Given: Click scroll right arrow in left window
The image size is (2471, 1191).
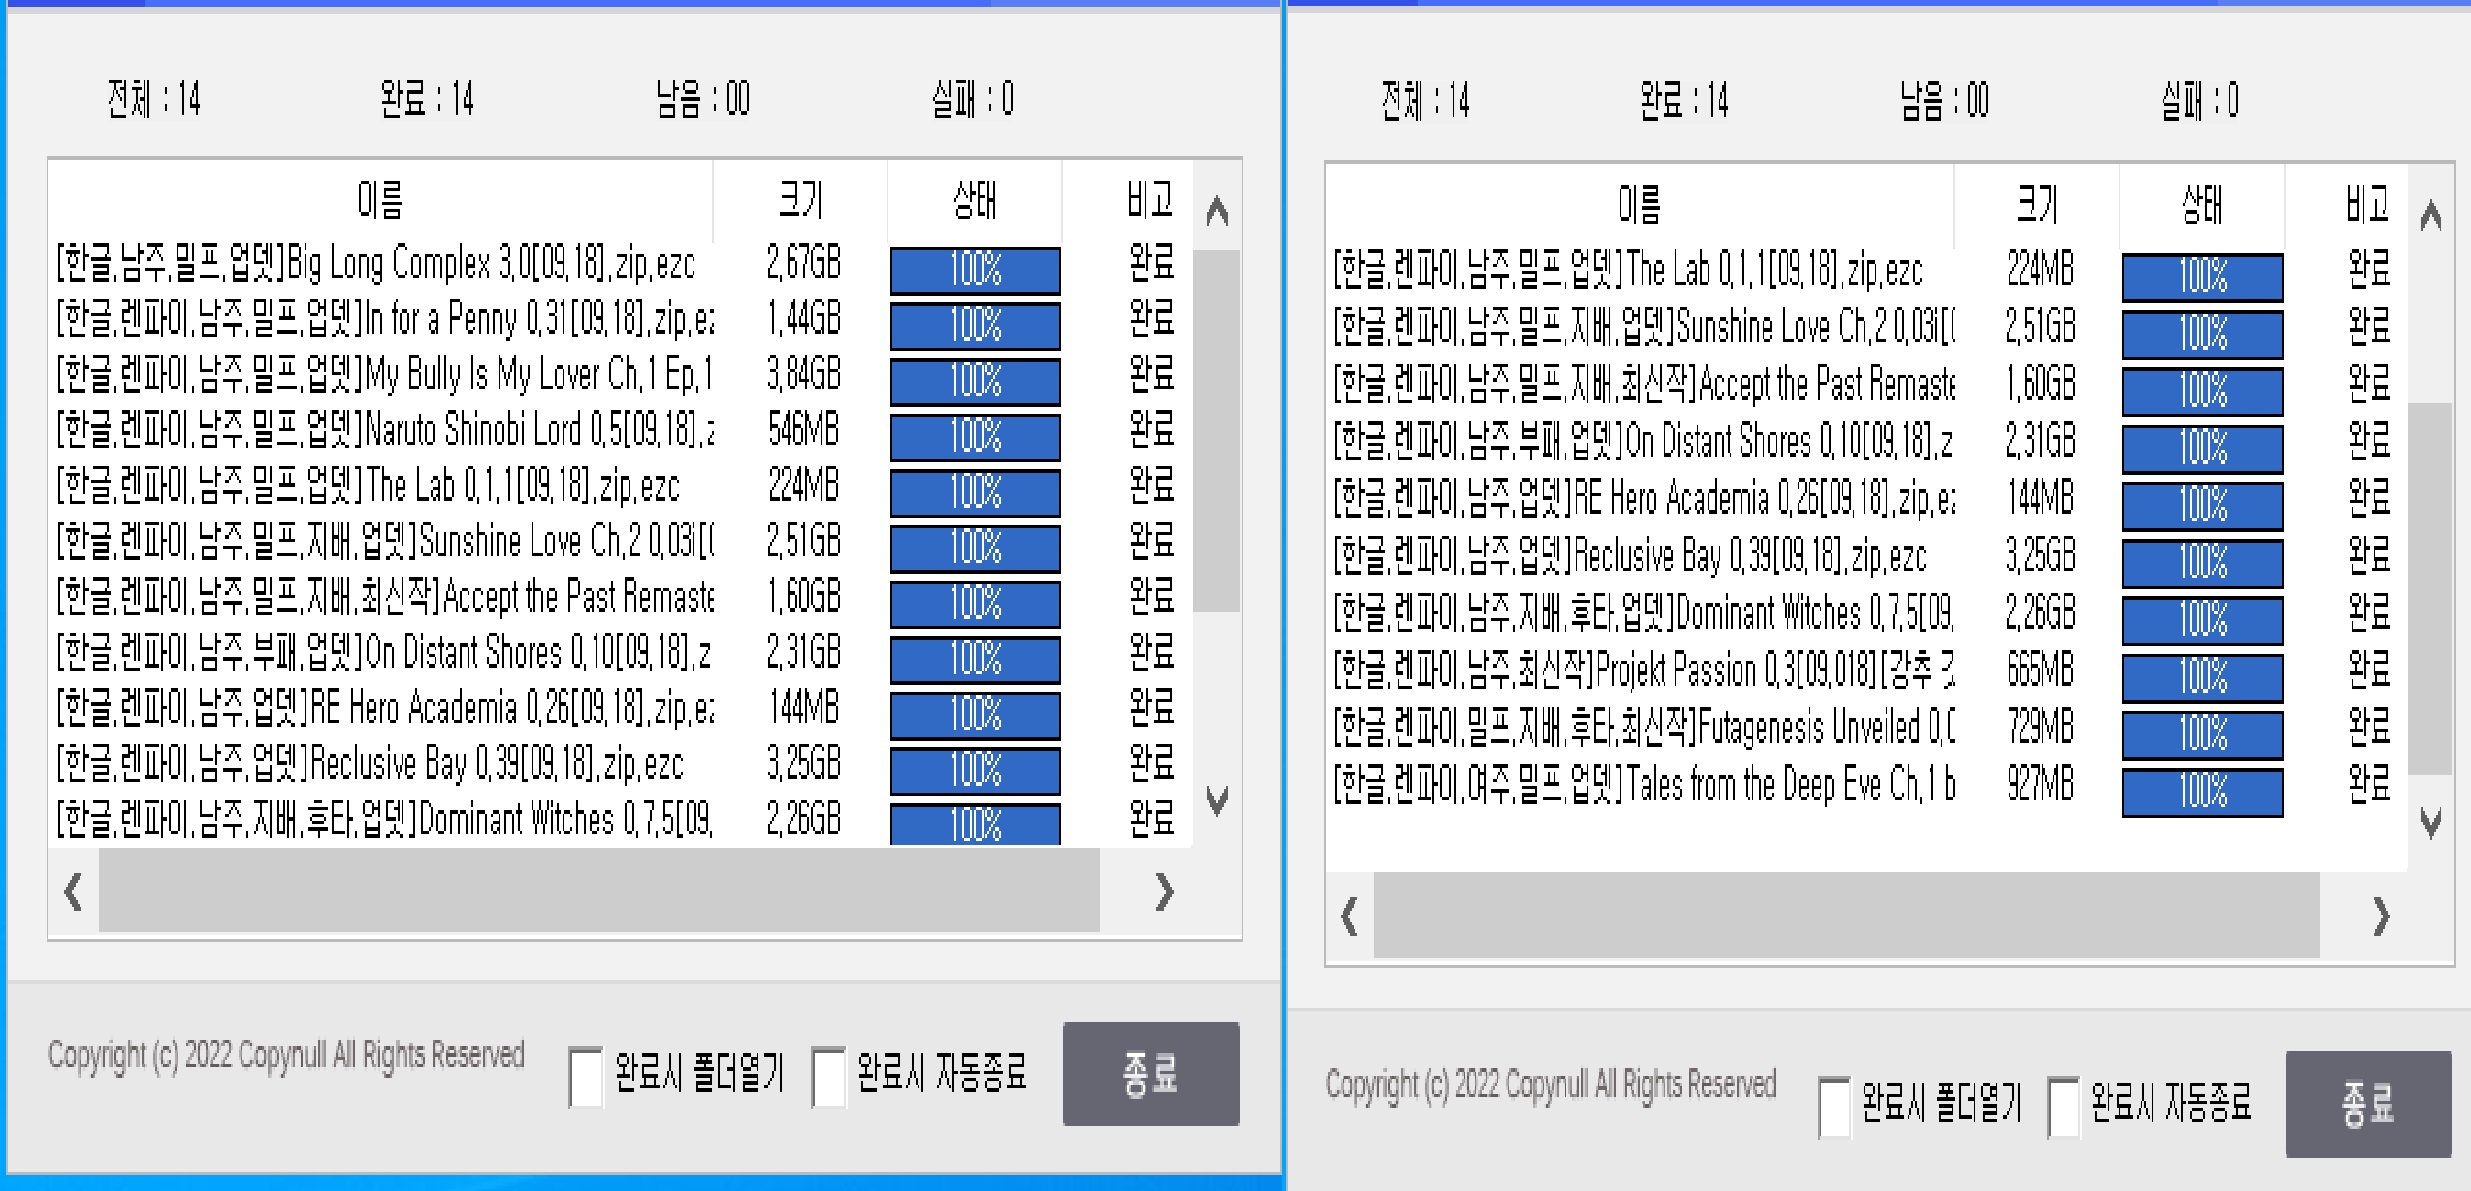Looking at the screenshot, I should (x=1164, y=891).
